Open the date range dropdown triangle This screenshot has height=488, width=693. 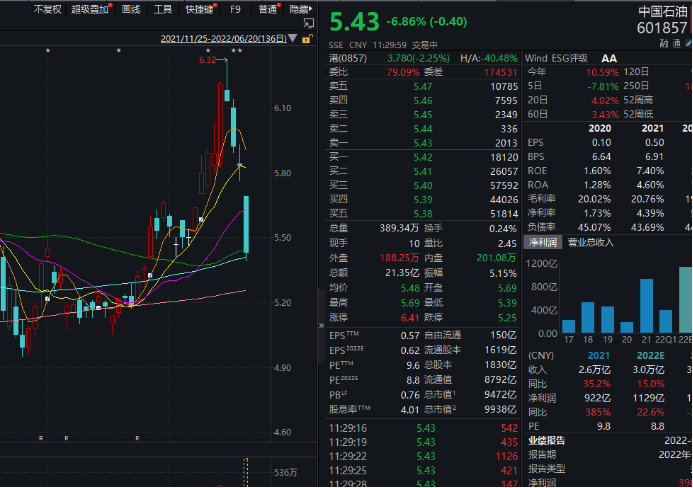point(290,40)
